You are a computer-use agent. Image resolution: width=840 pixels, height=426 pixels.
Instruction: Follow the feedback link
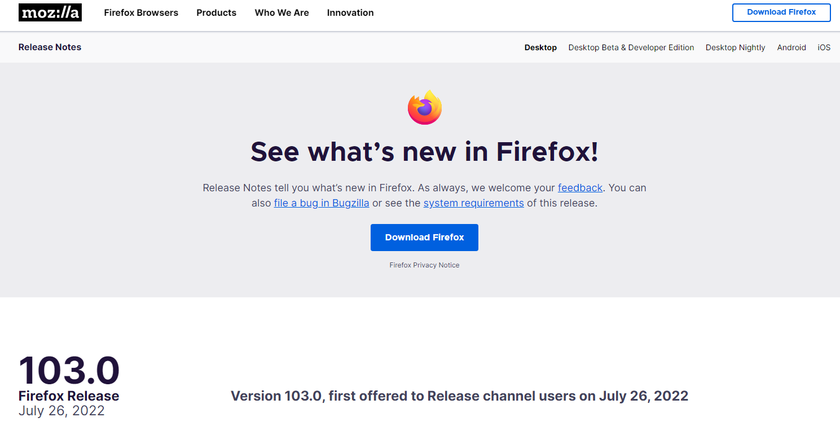(580, 187)
